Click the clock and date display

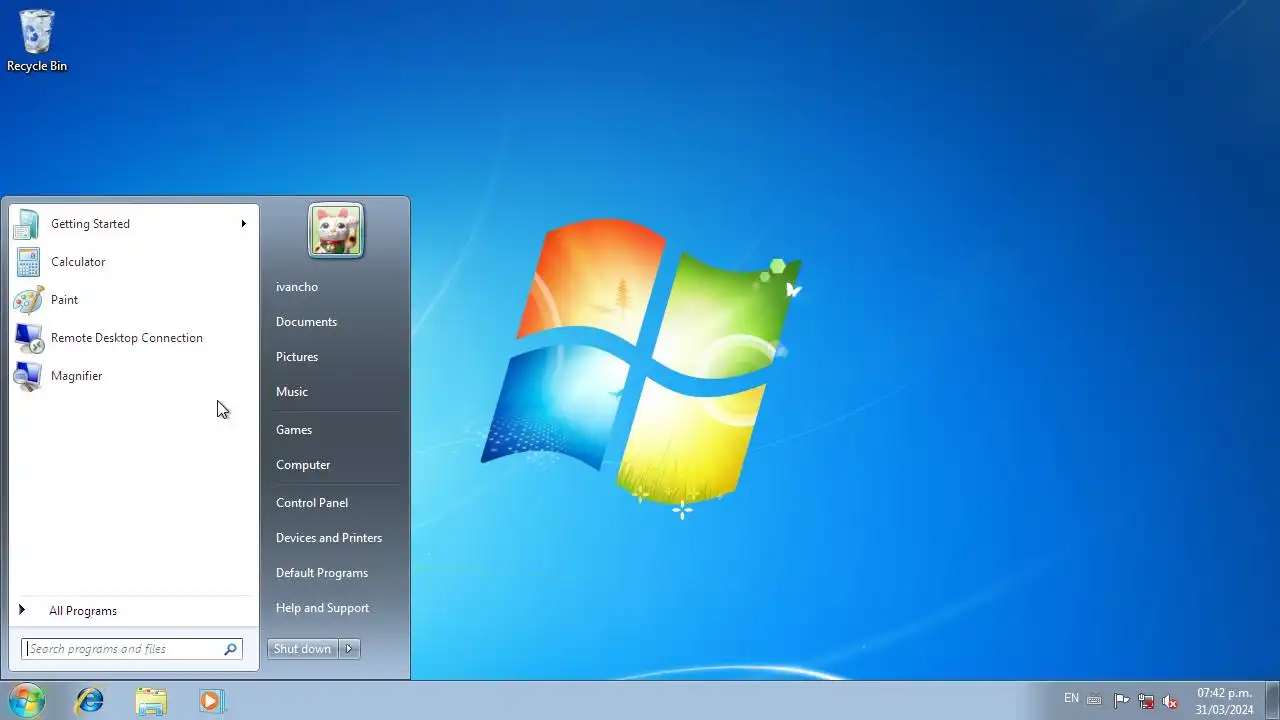[x=1224, y=701]
